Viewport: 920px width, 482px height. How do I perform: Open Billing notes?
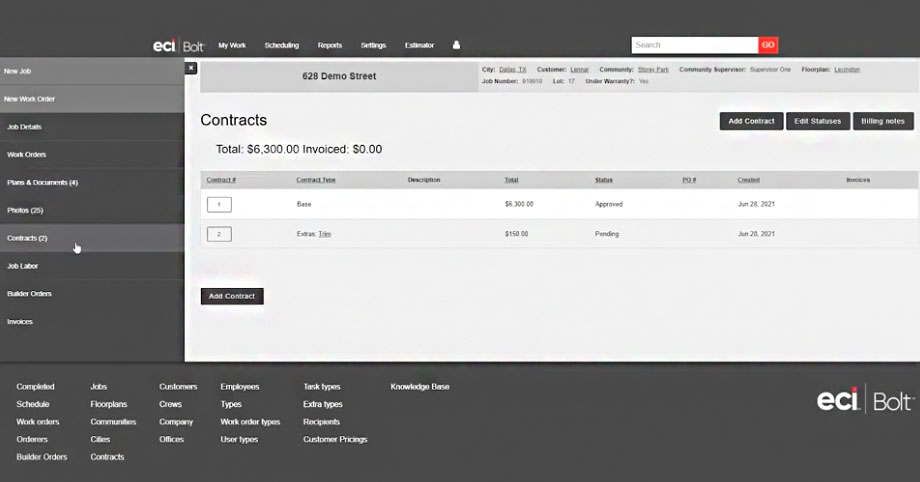tap(882, 121)
